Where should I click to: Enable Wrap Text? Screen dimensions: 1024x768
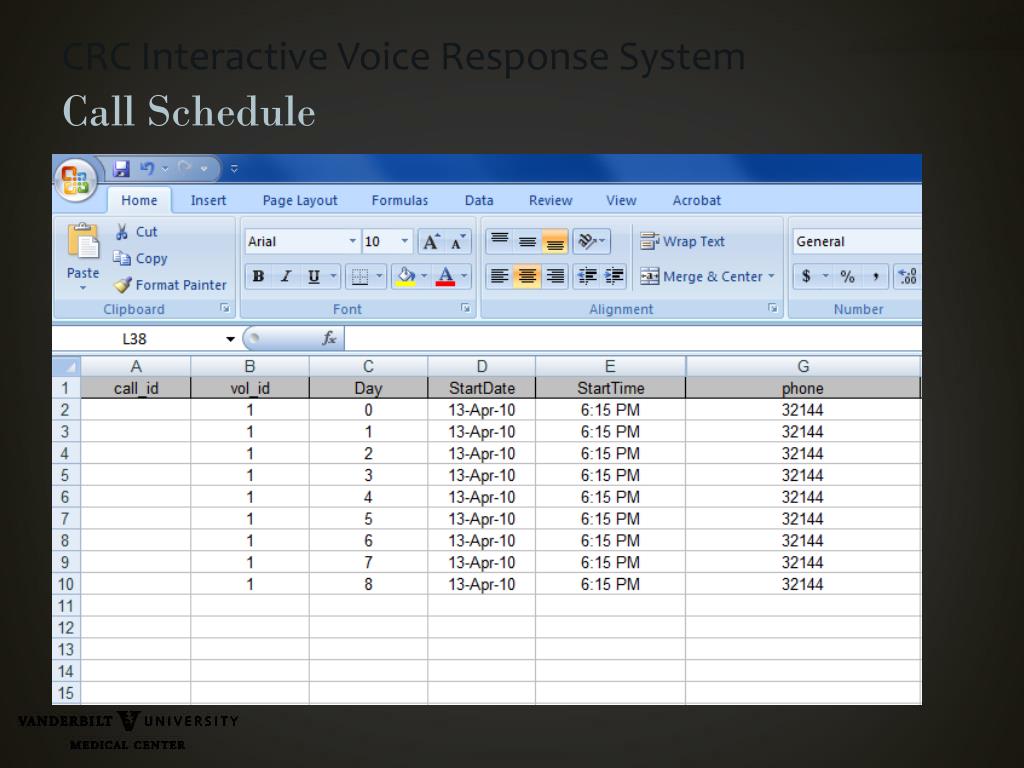682,242
